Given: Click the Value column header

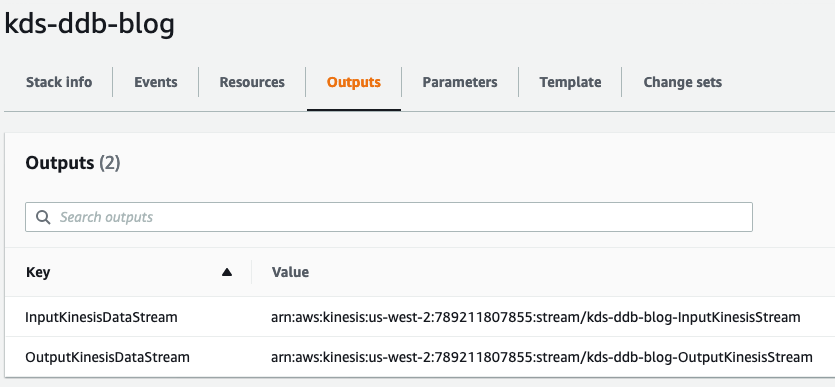Looking at the screenshot, I should tap(290, 273).
